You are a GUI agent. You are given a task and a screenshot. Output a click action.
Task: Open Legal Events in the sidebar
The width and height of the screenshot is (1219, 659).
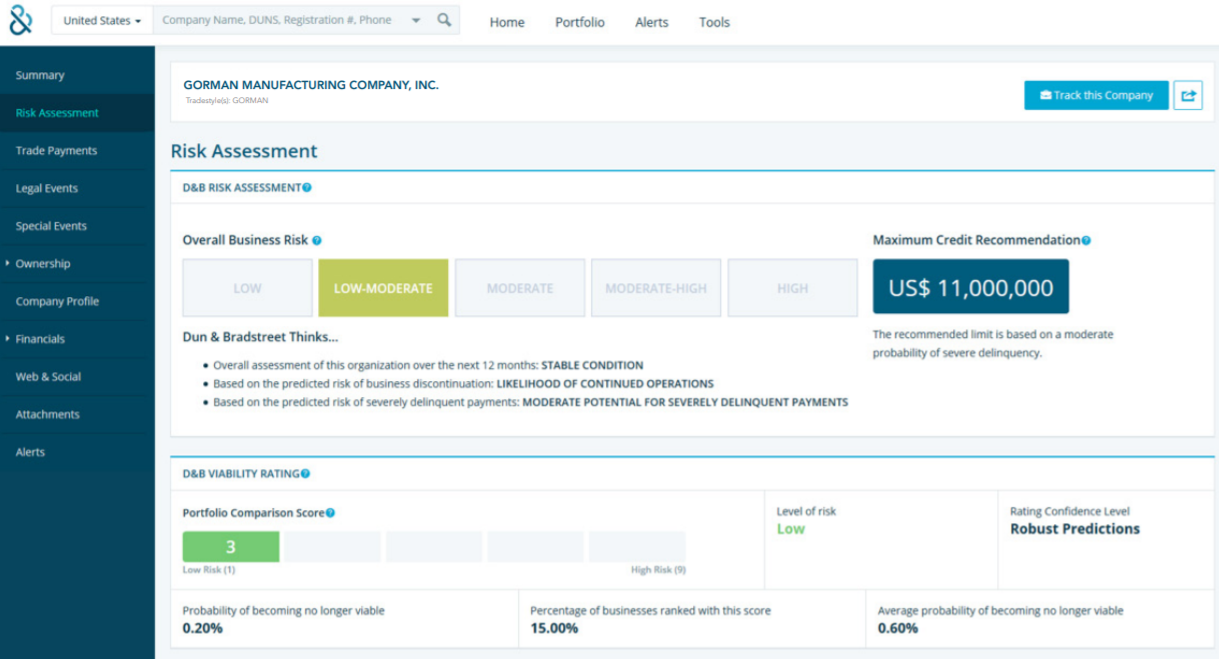tap(47, 189)
